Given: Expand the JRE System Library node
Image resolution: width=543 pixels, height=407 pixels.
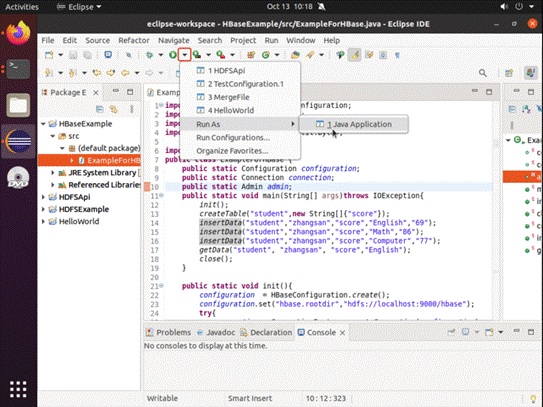Looking at the screenshot, I should (53, 172).
